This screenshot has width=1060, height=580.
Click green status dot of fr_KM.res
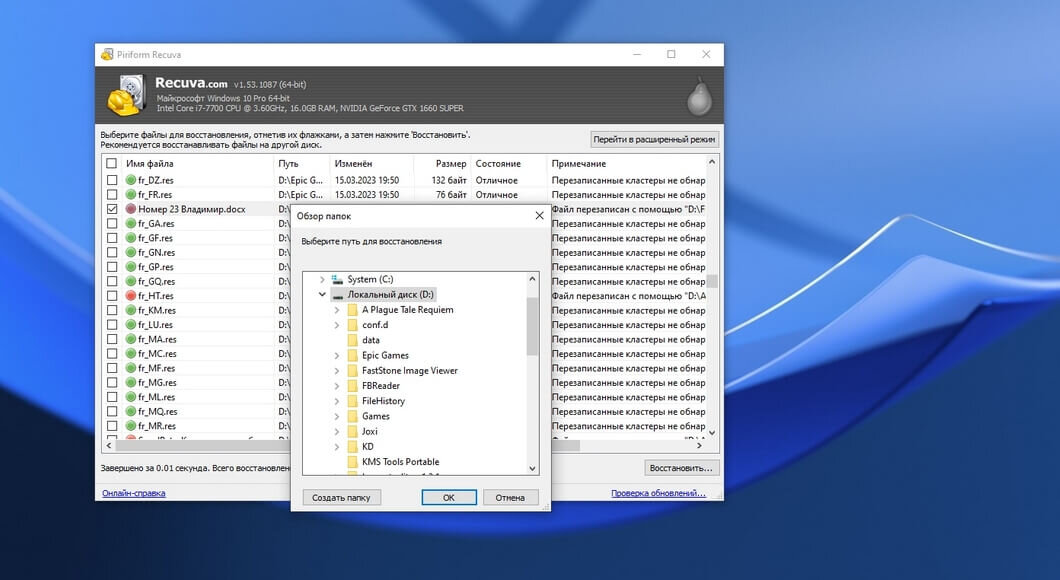131,310
